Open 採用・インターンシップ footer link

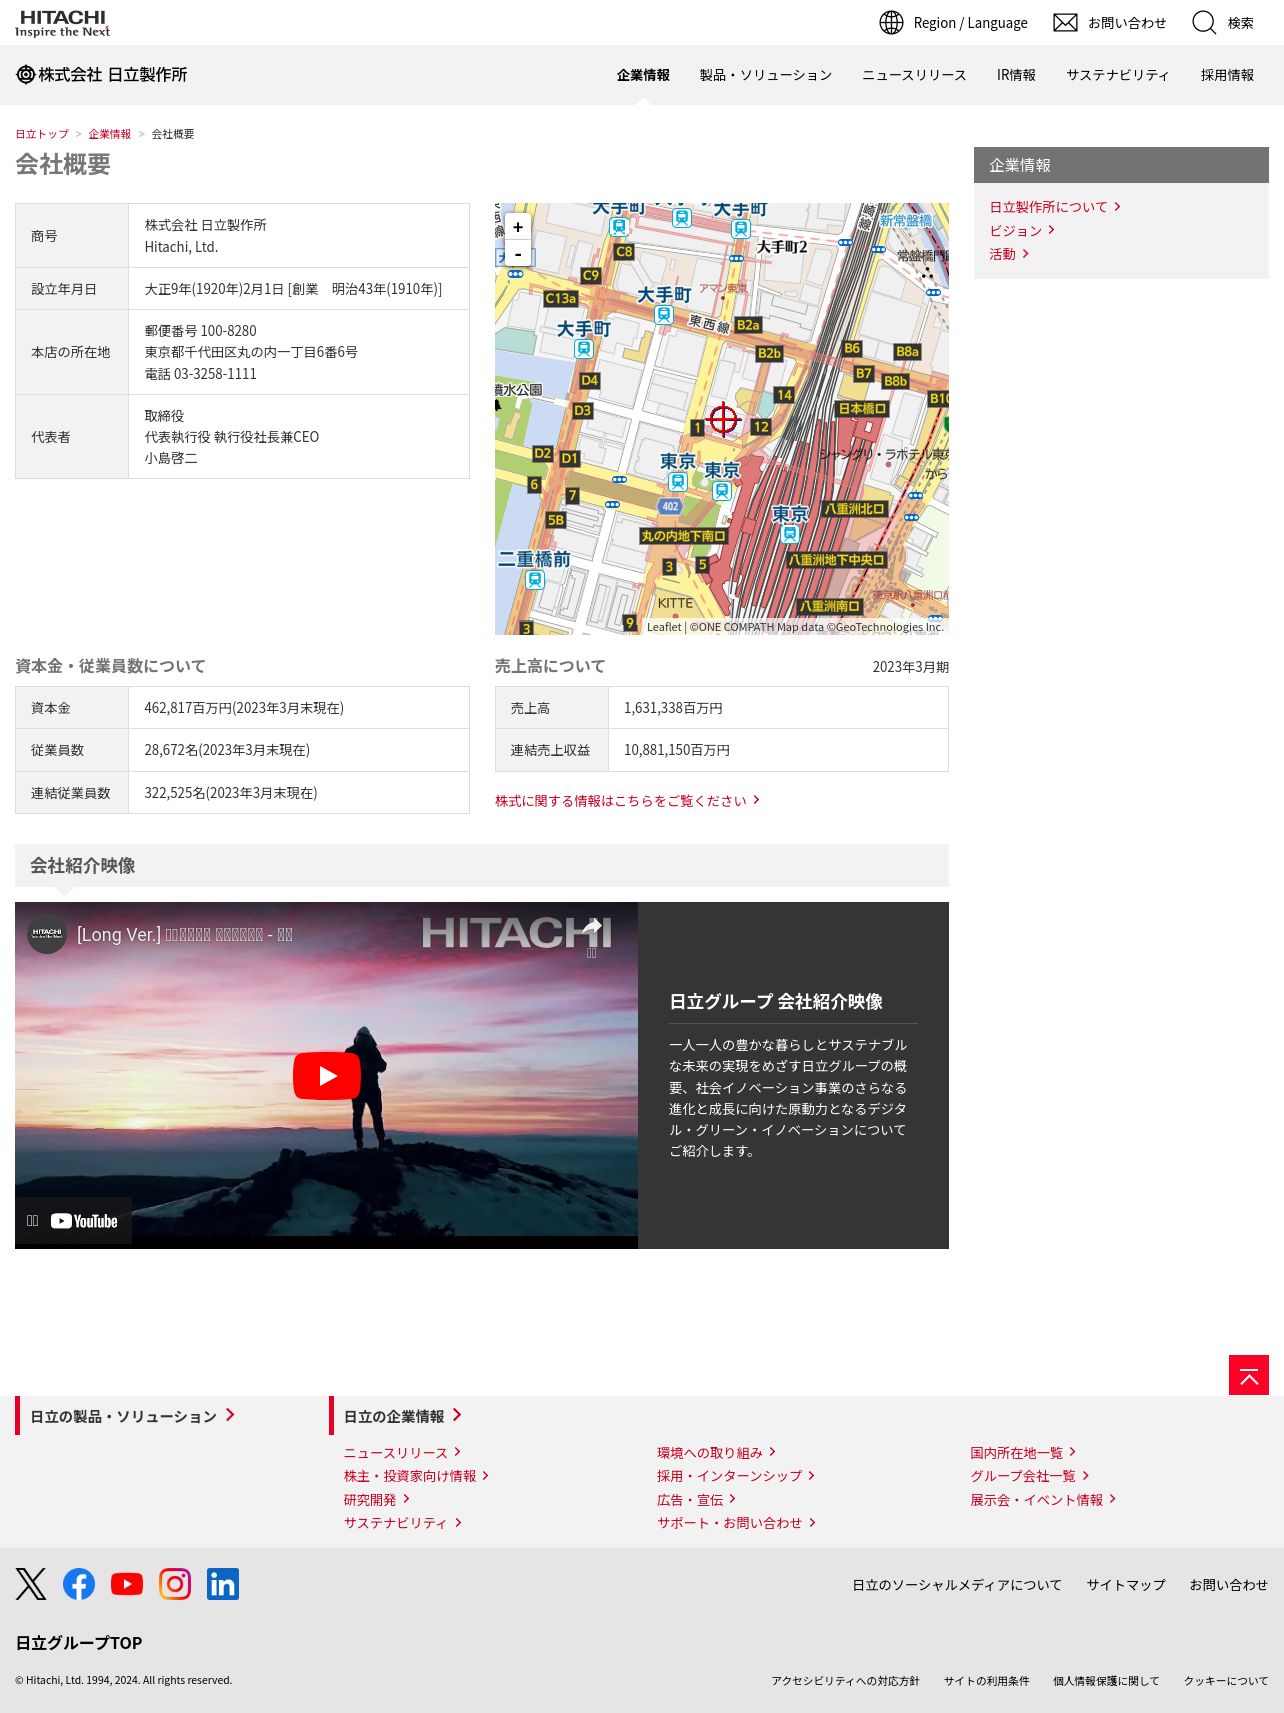(736, 1476)
